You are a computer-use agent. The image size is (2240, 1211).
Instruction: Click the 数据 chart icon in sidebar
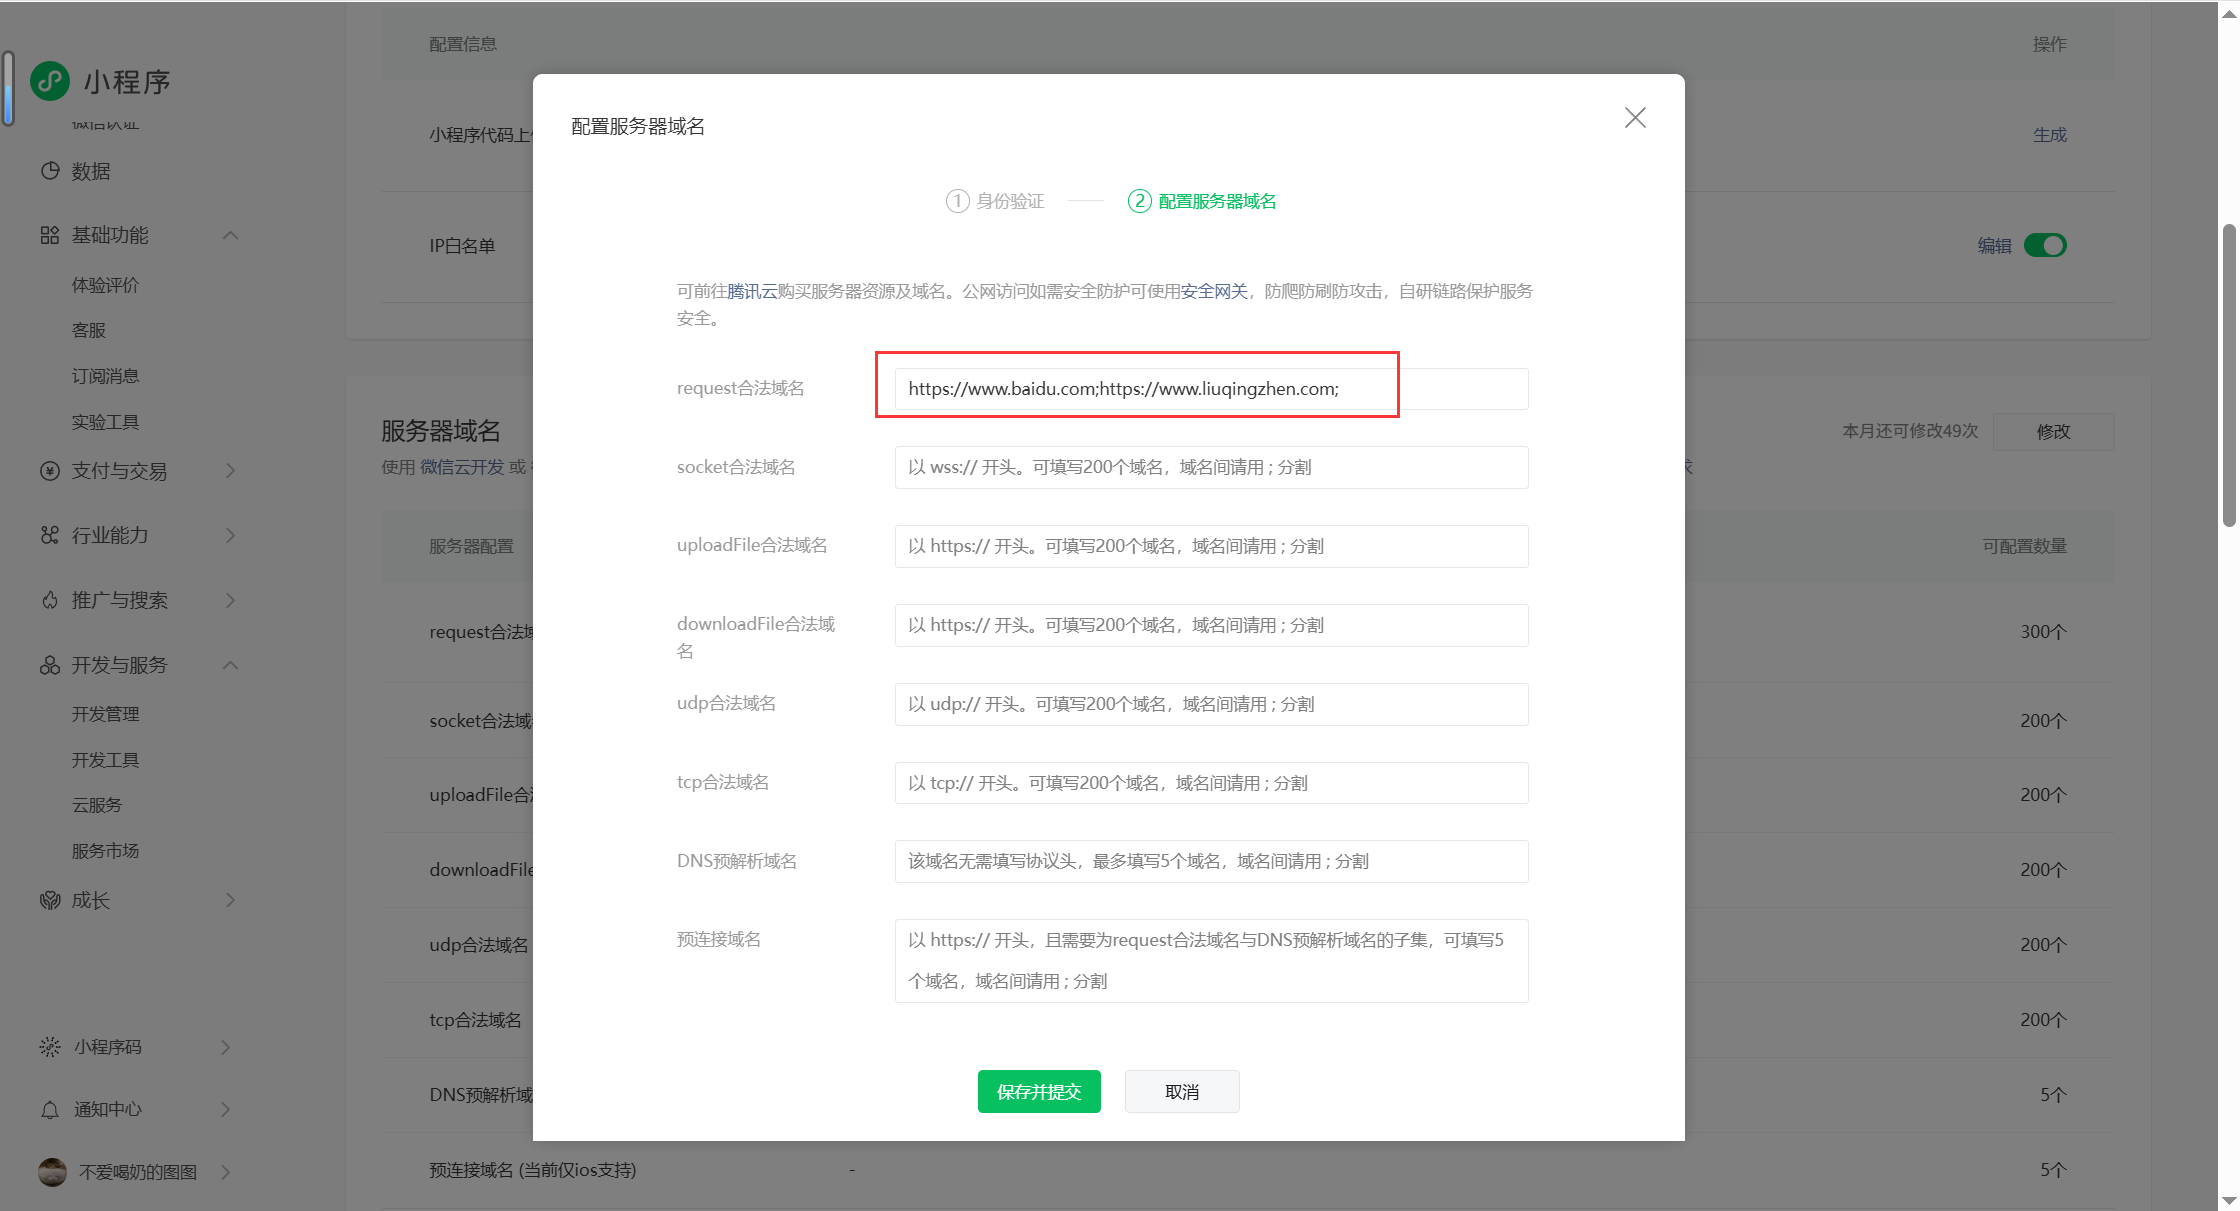50,171
